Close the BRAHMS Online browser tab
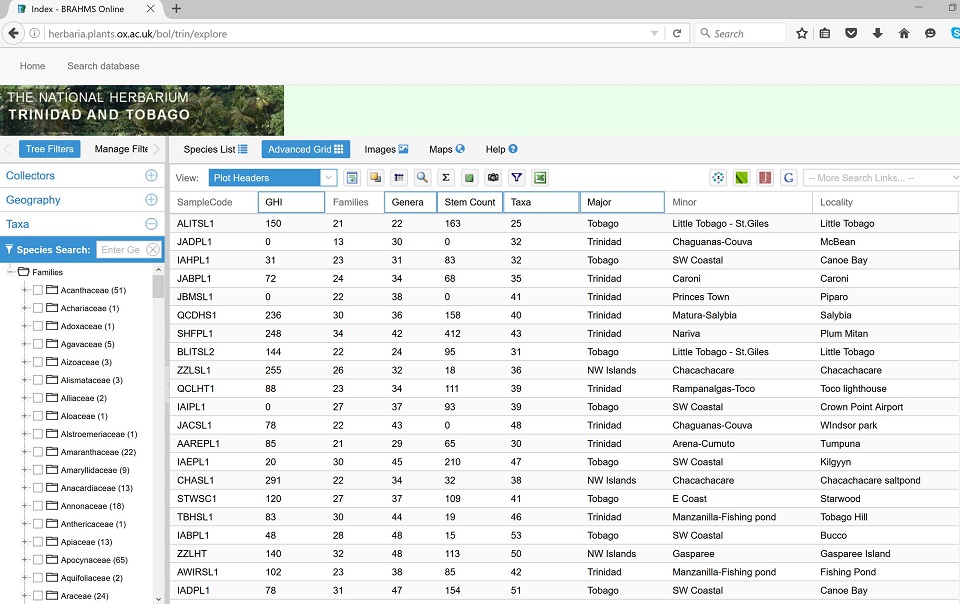 [151, 9]
